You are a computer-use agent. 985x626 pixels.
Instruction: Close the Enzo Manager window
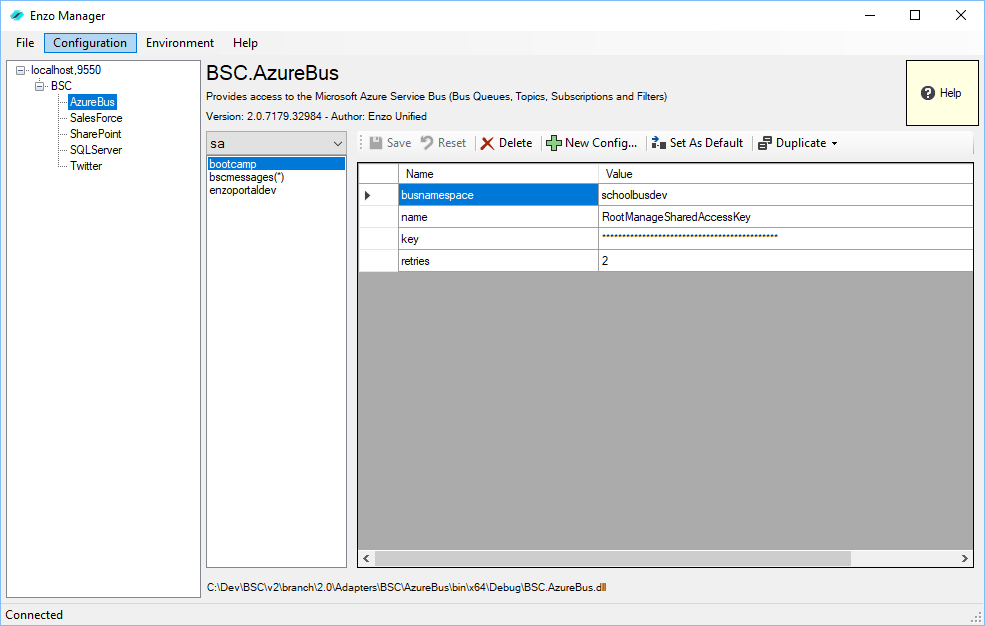click(961, 16)
